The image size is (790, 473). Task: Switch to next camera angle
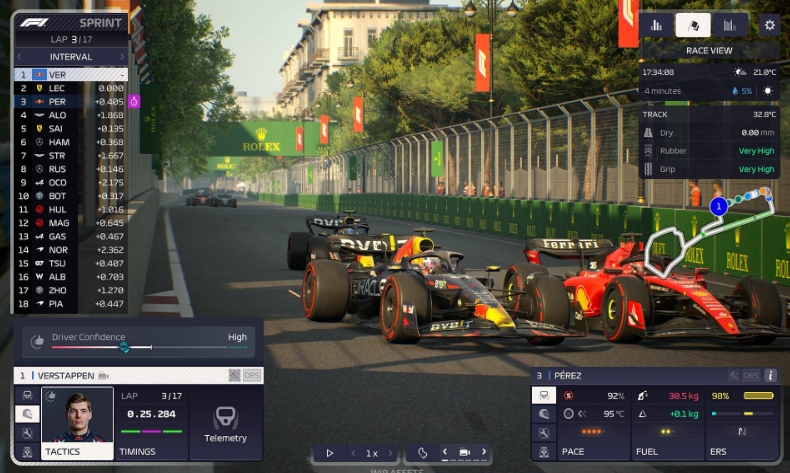[484, 452]
